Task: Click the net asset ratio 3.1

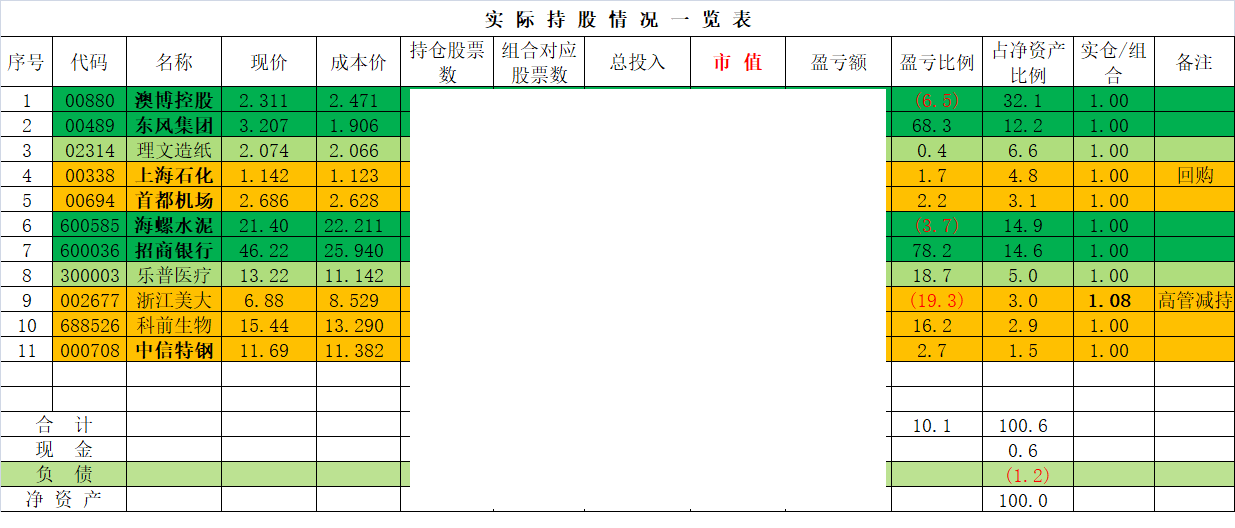Action: (x=1028, y=201)
